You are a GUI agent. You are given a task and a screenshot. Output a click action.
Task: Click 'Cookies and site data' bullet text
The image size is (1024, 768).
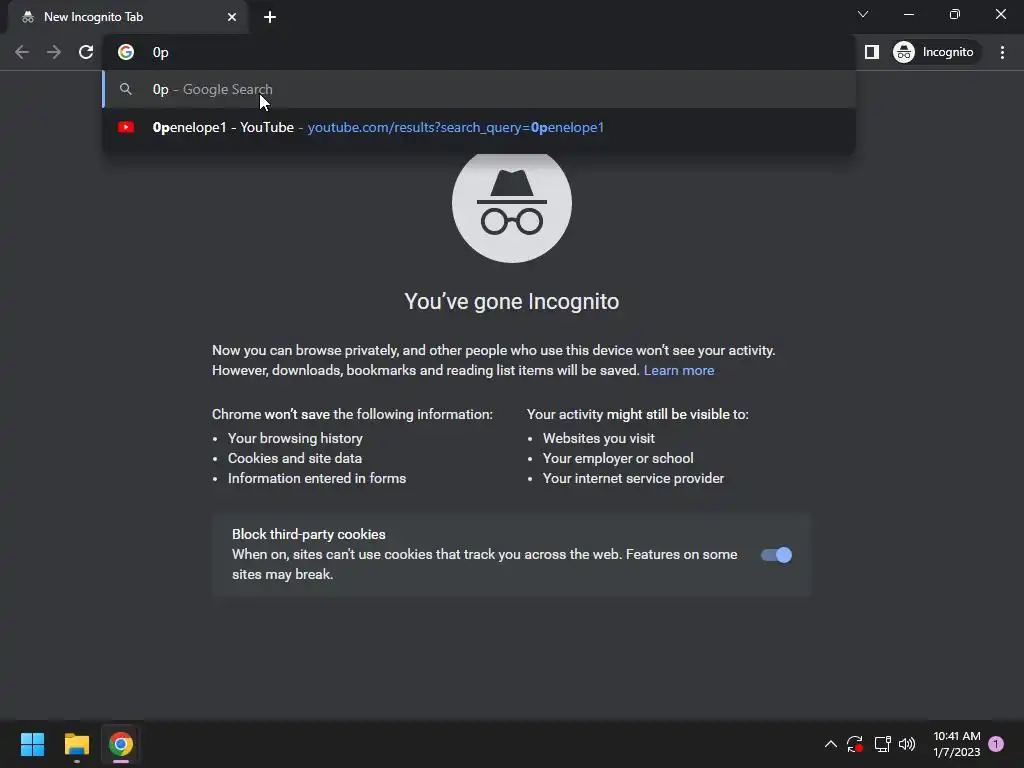(295, 458)
